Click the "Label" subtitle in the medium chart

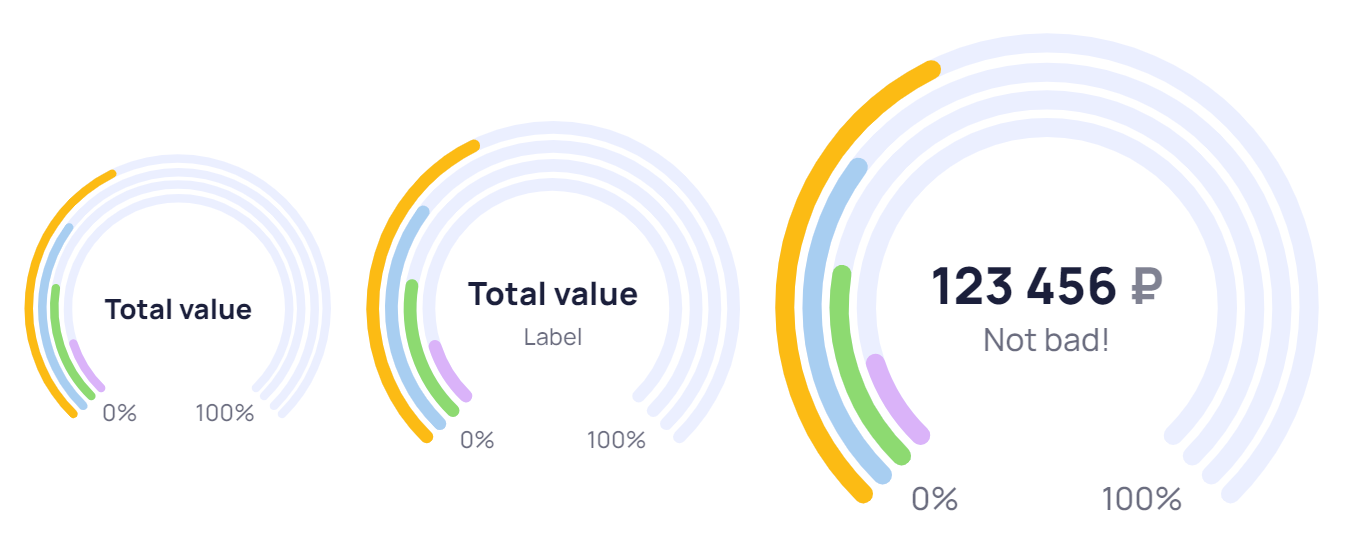point(552,337)
